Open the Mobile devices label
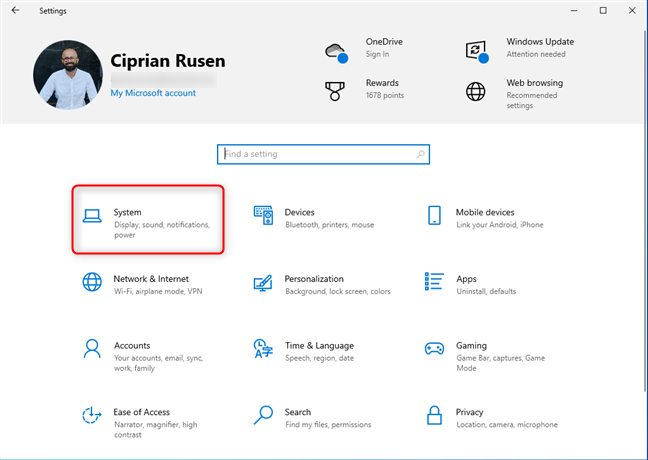 485,212
